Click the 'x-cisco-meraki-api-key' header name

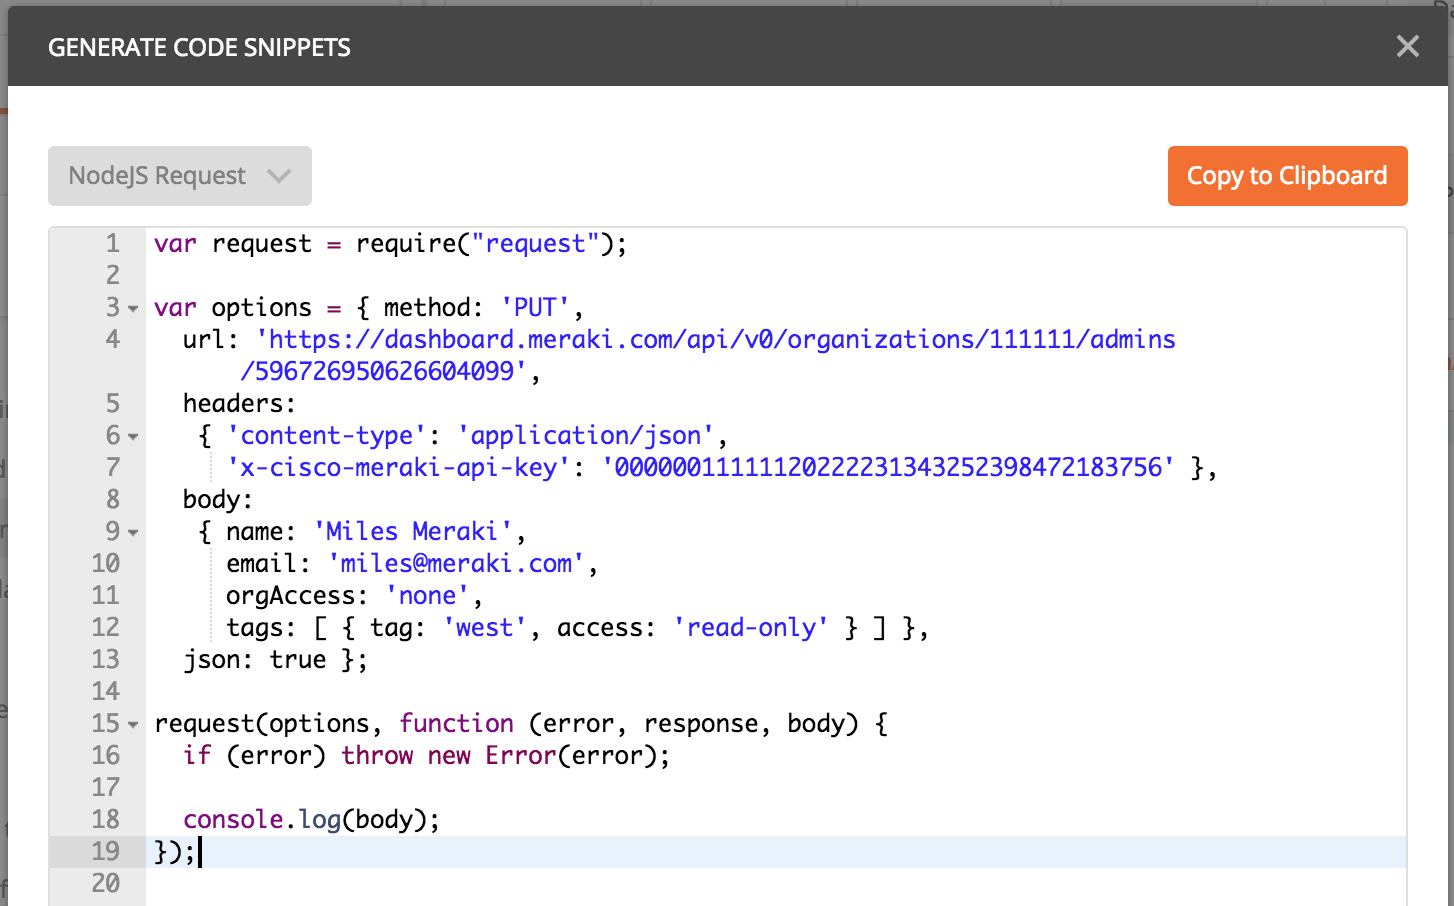pos(399,467)
